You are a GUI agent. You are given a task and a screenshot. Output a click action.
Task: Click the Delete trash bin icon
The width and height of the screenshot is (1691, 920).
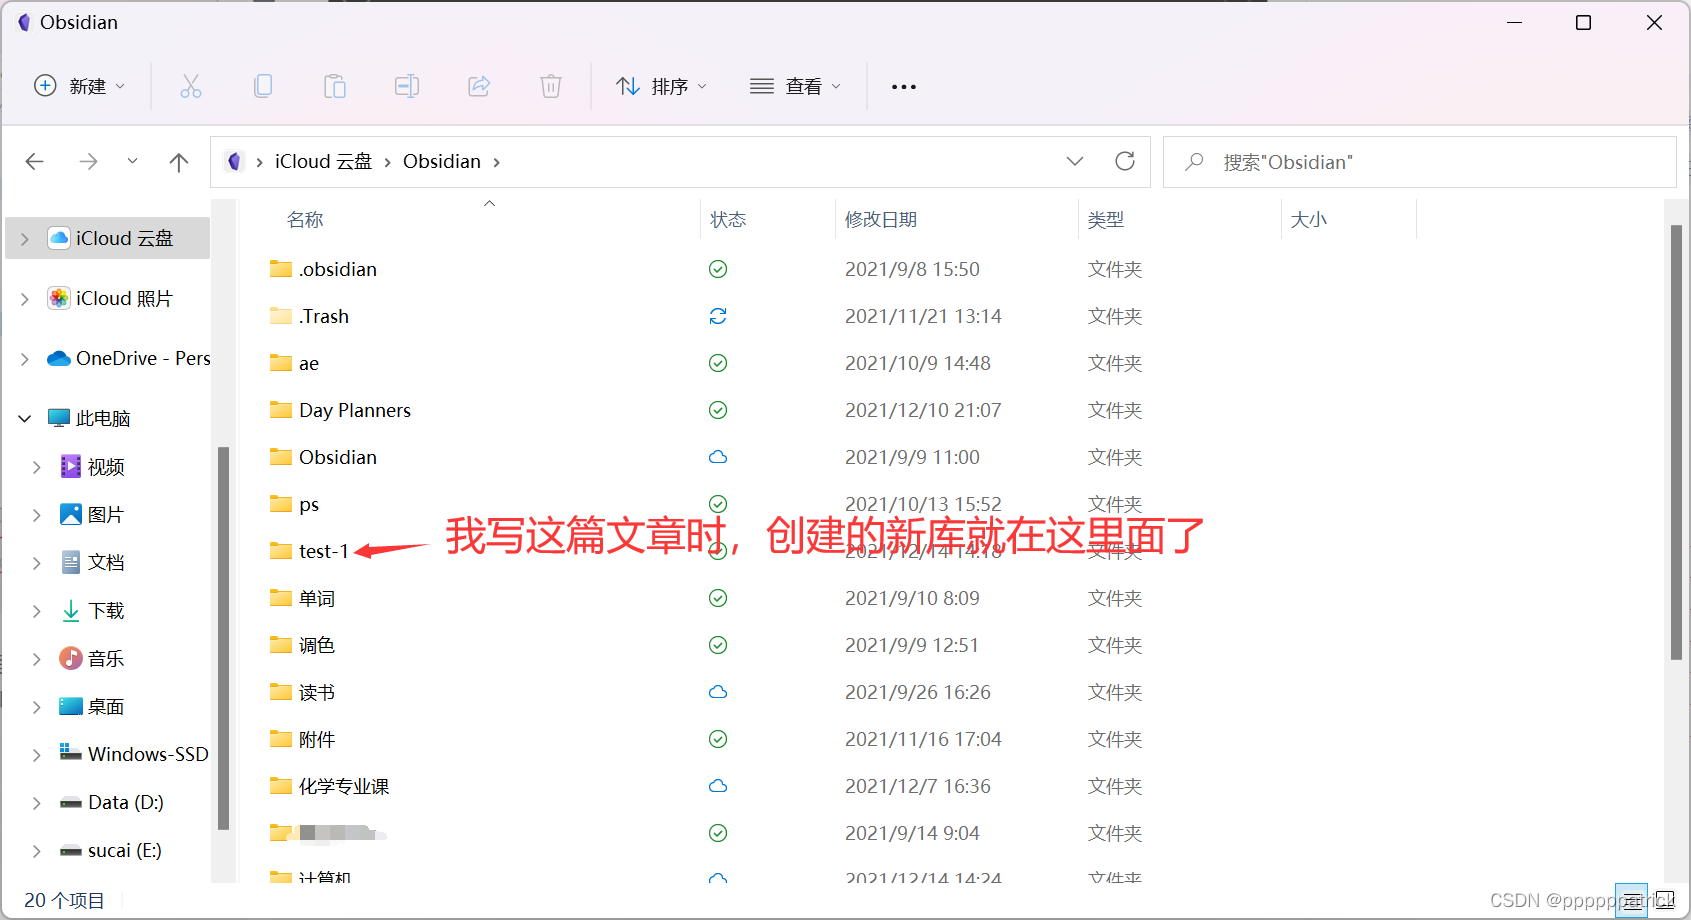(551, 86)
